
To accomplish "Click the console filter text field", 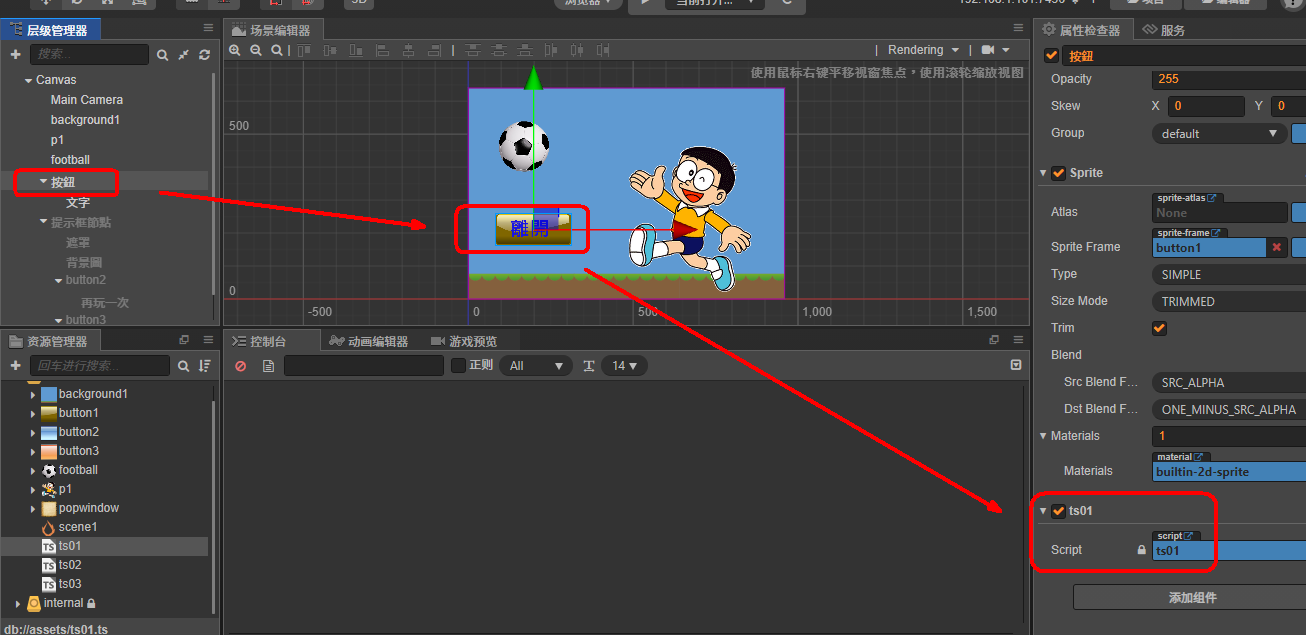I will tap(364, 366).
